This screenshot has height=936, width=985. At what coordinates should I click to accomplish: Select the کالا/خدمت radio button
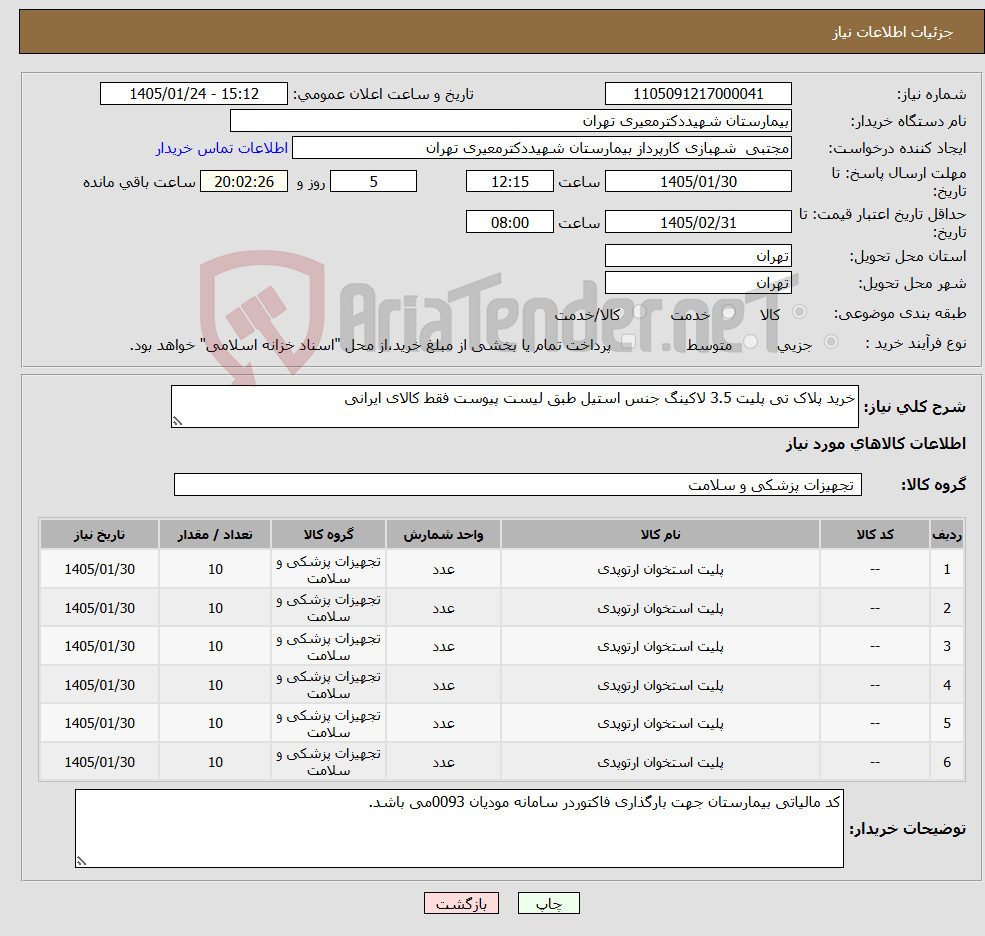639,312
